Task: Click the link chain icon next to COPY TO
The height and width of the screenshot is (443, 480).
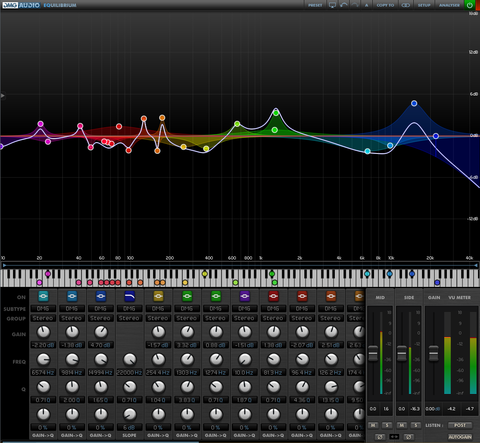Action: coord(406,5)
